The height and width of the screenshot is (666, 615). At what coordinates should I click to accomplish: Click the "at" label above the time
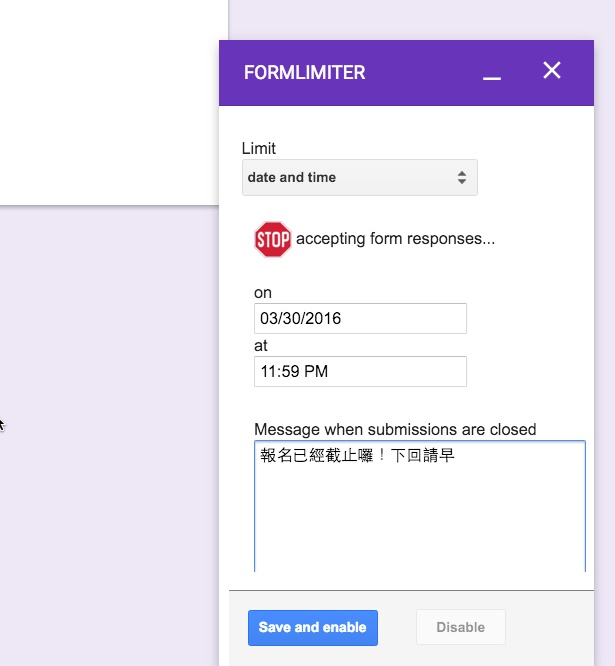(261, 346)
